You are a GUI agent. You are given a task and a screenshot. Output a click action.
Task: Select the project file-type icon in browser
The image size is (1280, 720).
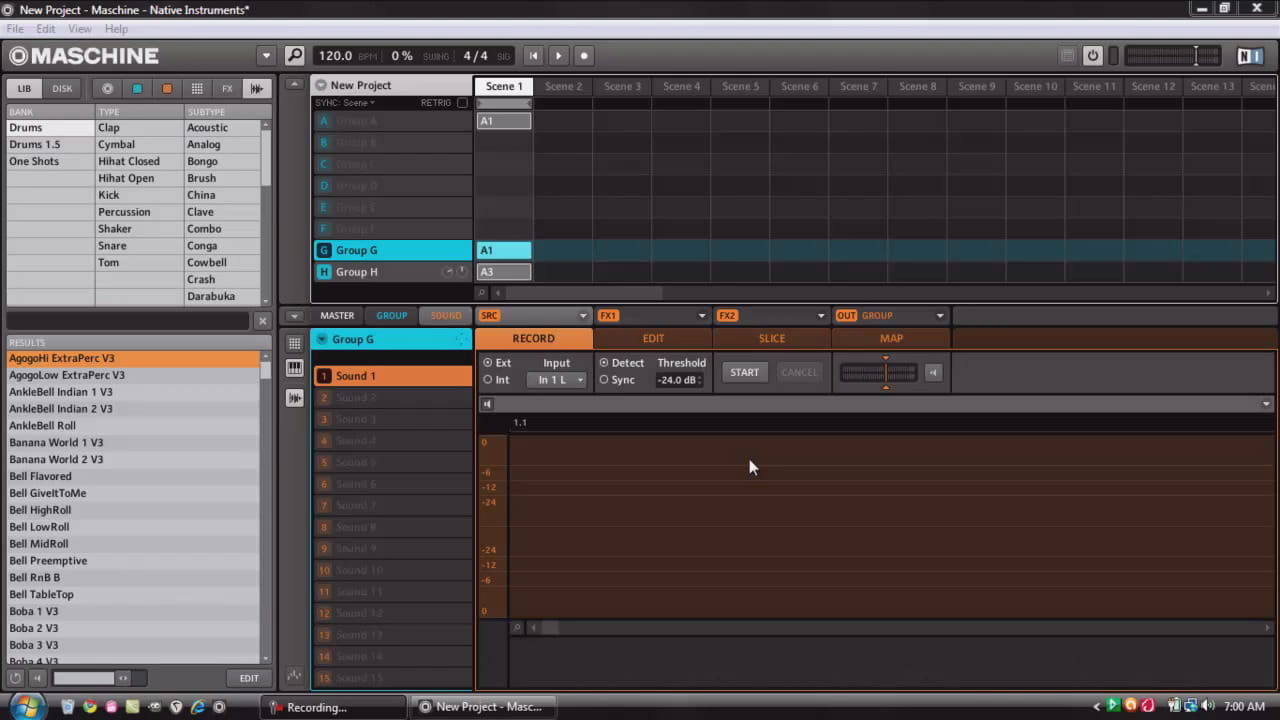pyautogui.click(x=107, y=88)
